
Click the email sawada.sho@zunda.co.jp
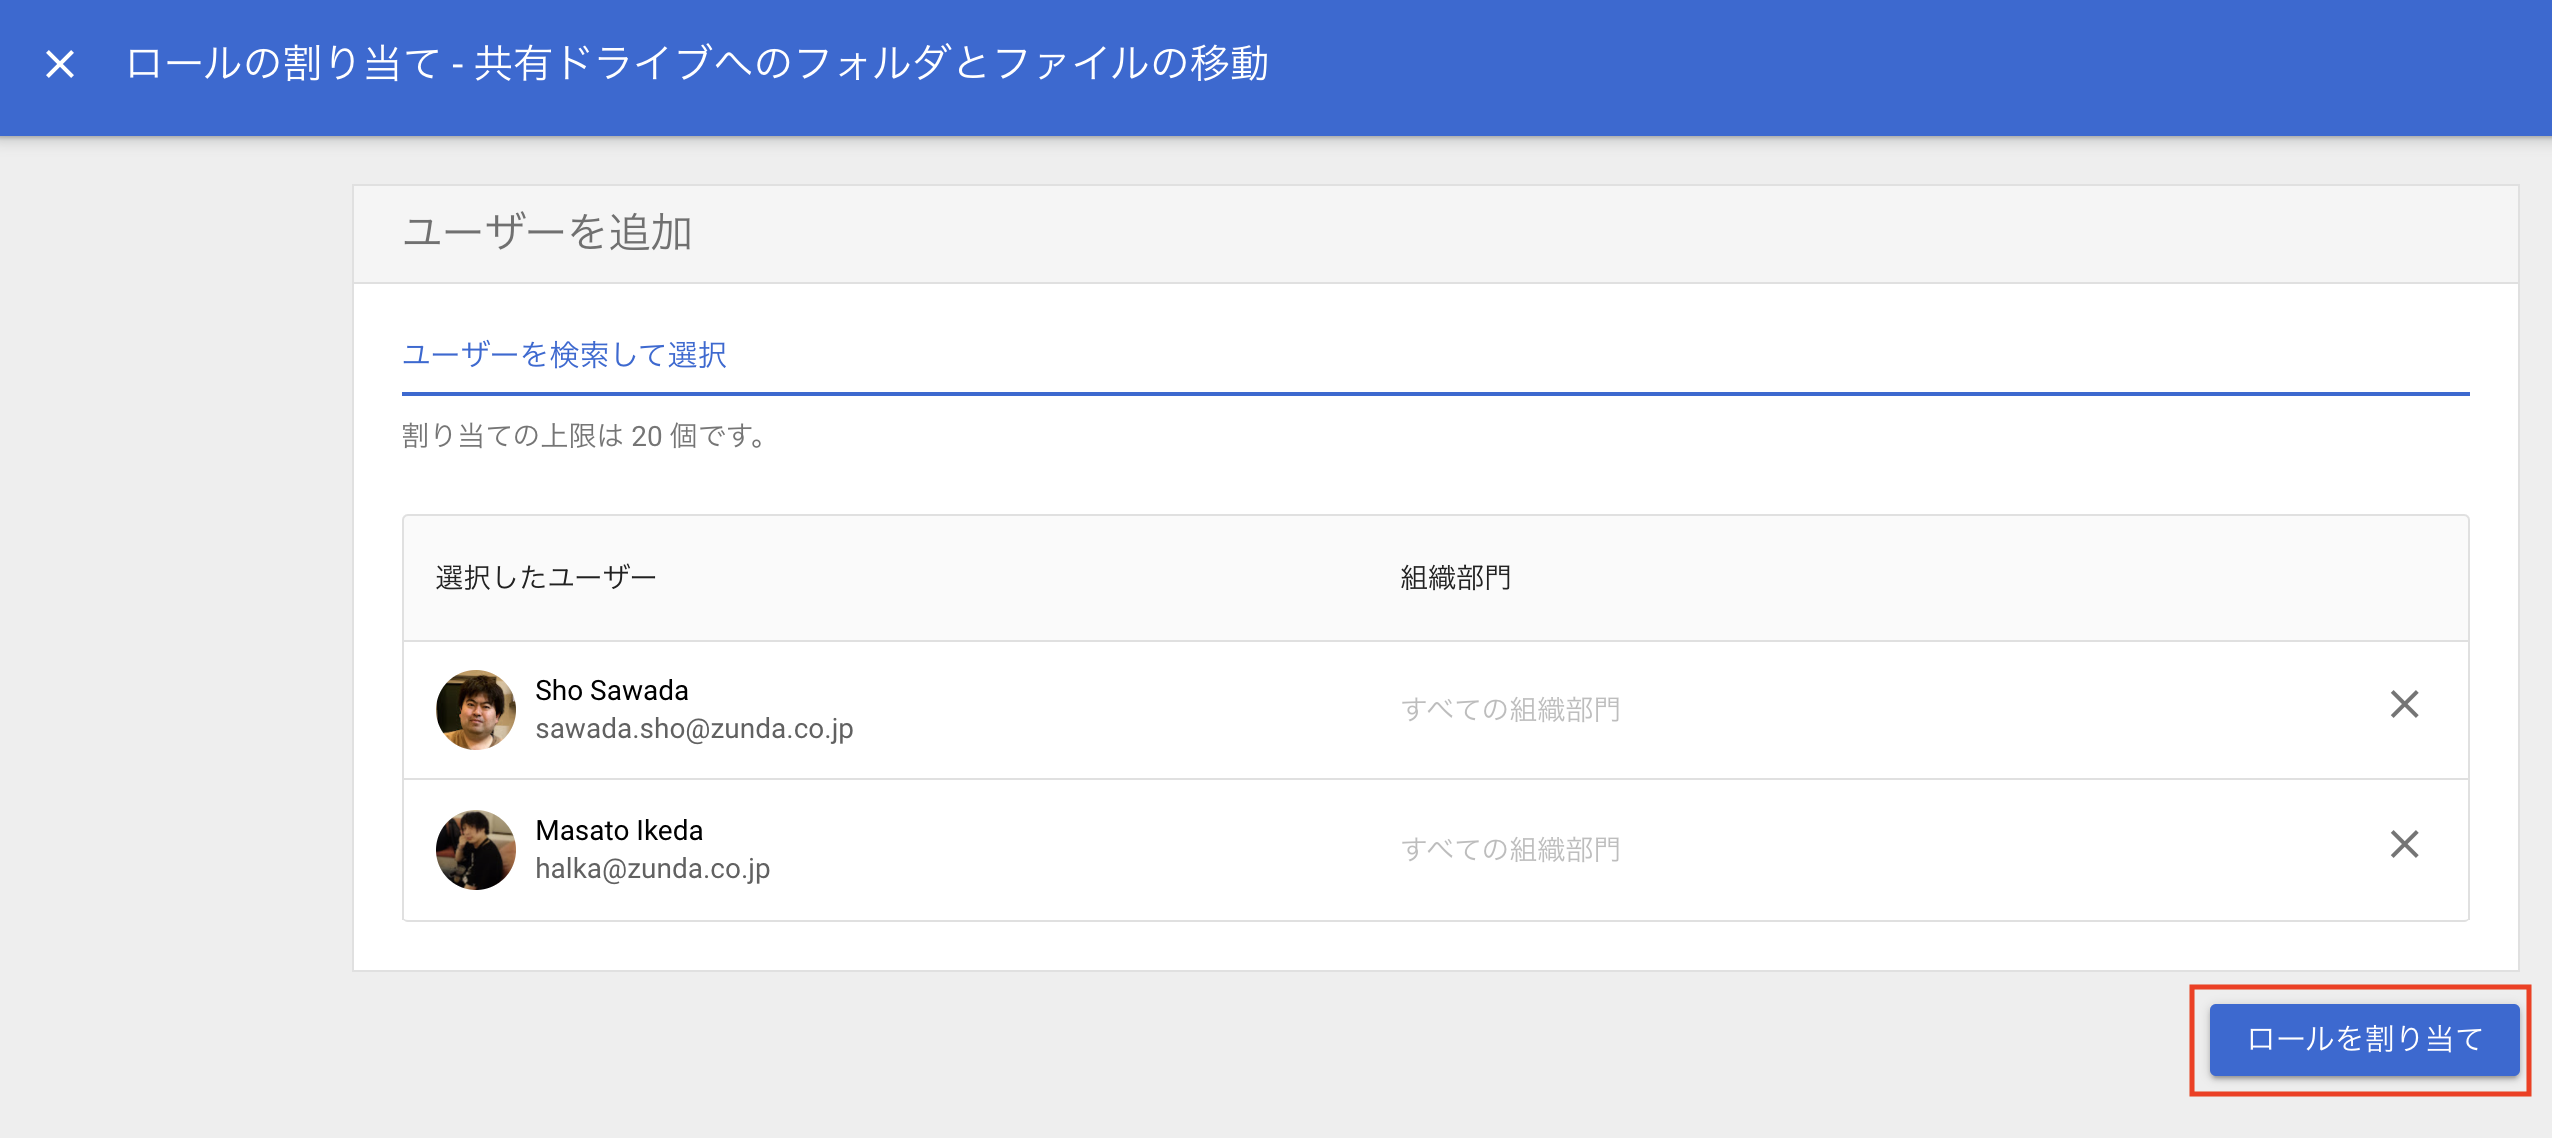[x=694, y=729]
